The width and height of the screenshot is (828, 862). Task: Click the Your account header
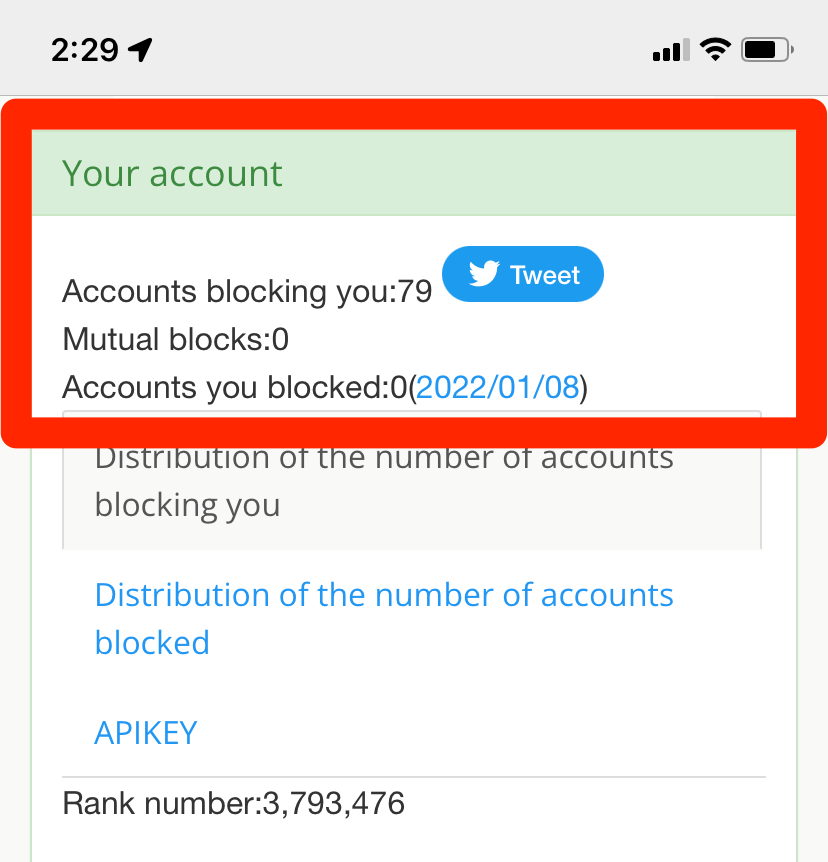[x=171, y=173]
